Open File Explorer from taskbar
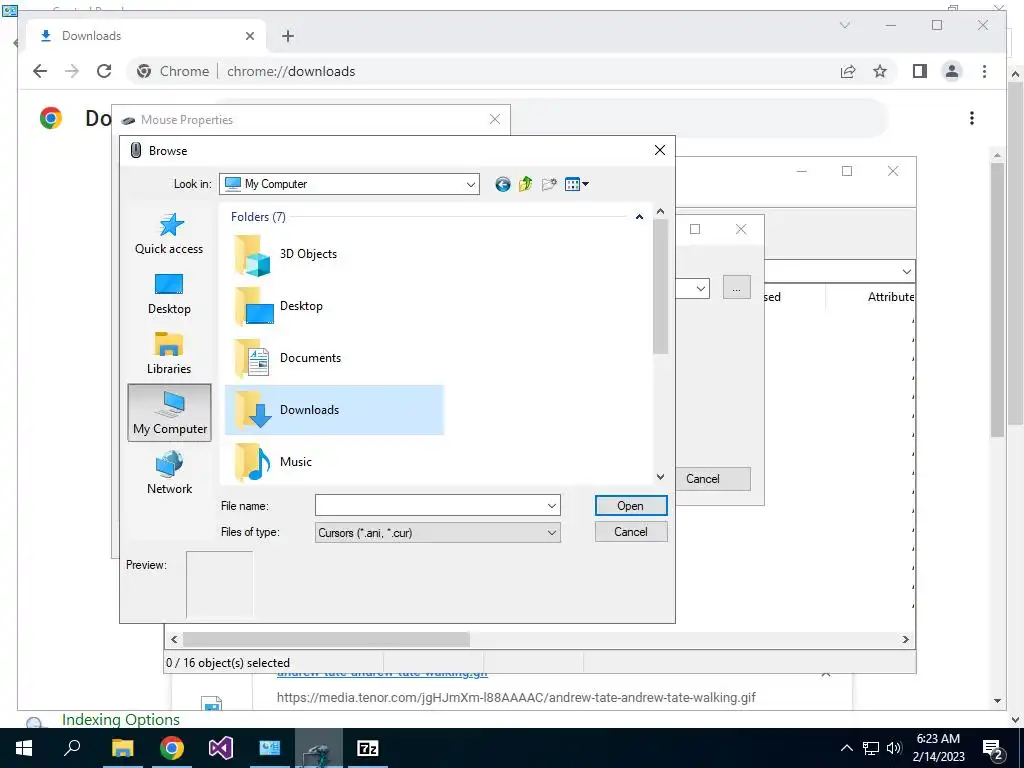 (x=122, y=748)
